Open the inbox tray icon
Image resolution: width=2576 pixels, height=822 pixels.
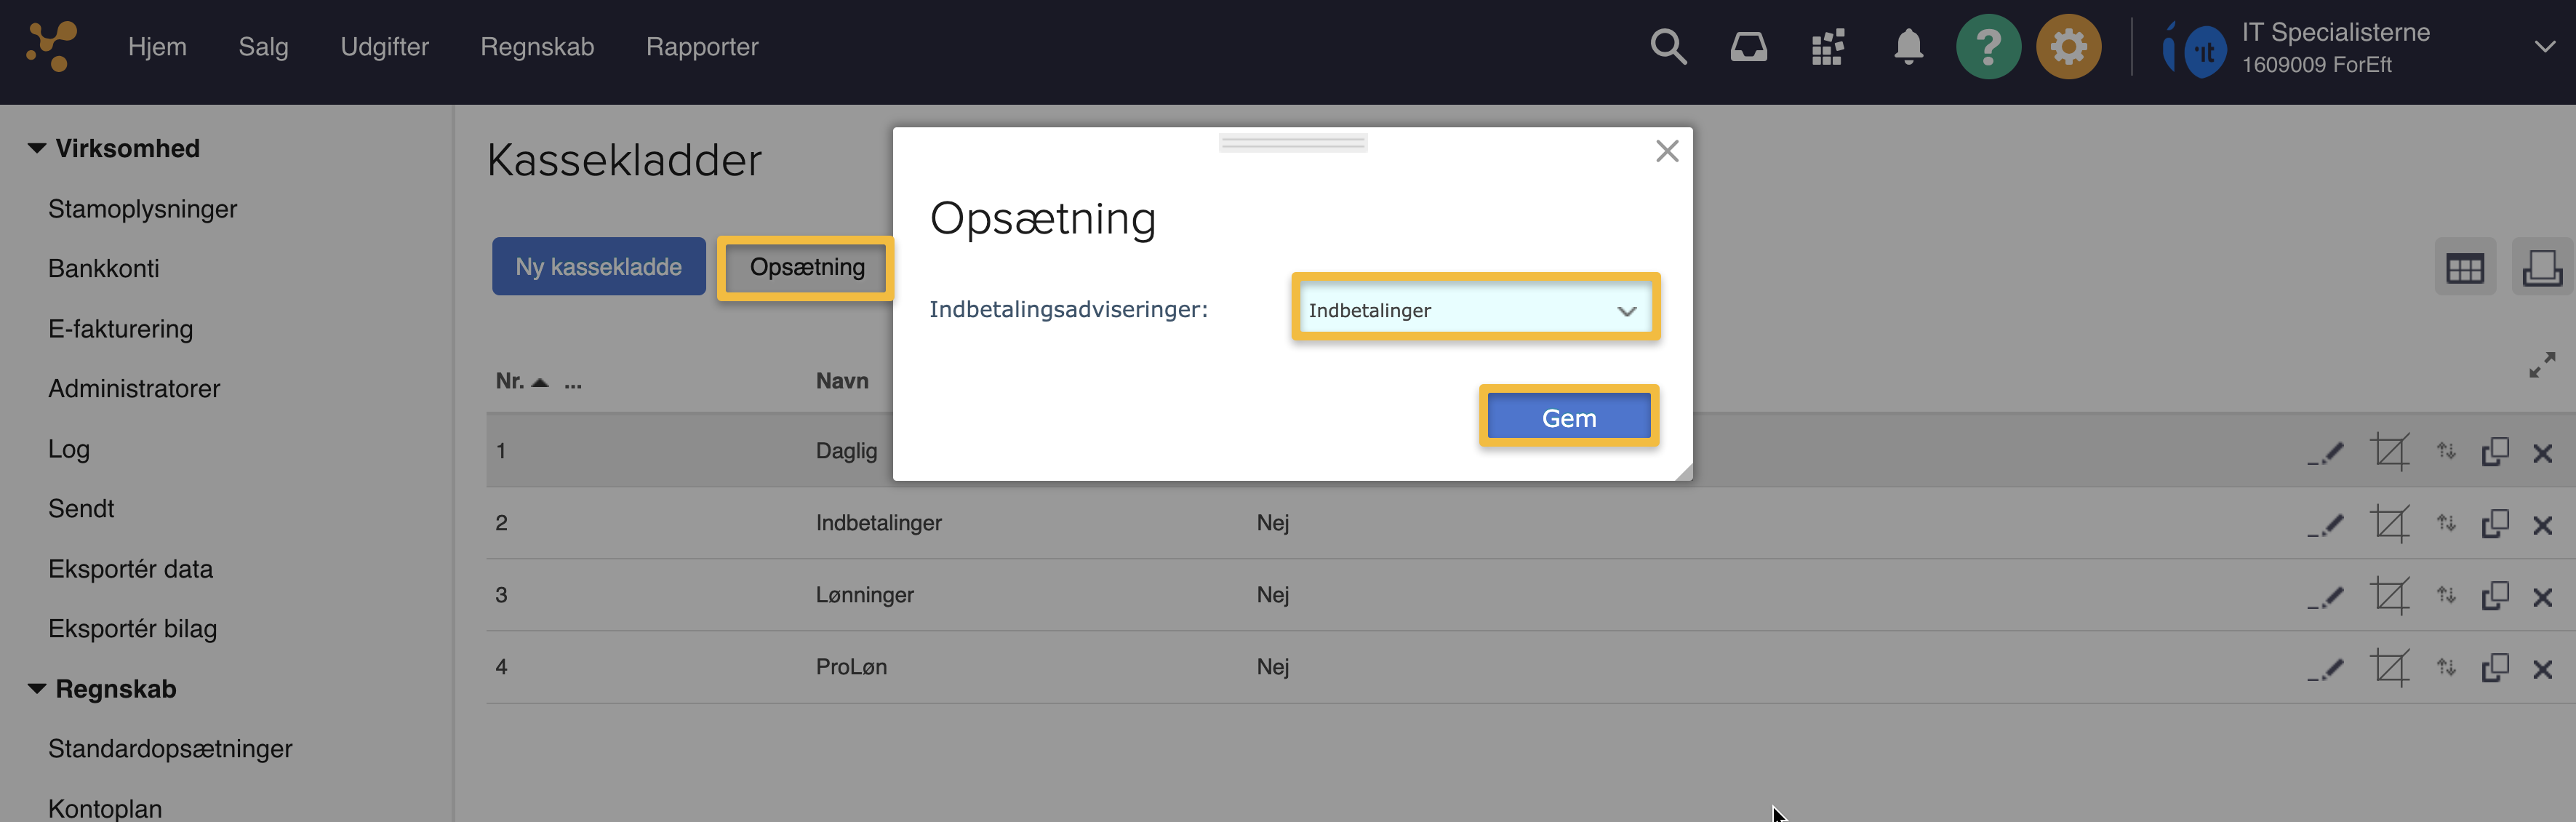pyautogui.click(x=1748, y=47)
